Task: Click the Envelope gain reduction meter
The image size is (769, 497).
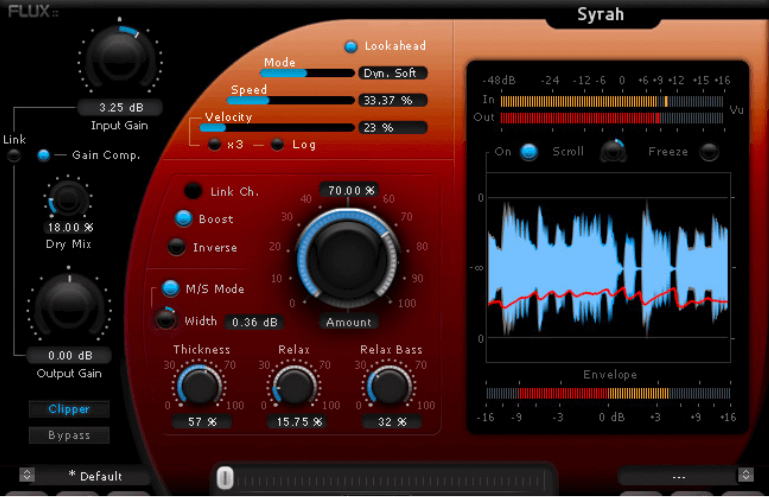Action: 608,393
